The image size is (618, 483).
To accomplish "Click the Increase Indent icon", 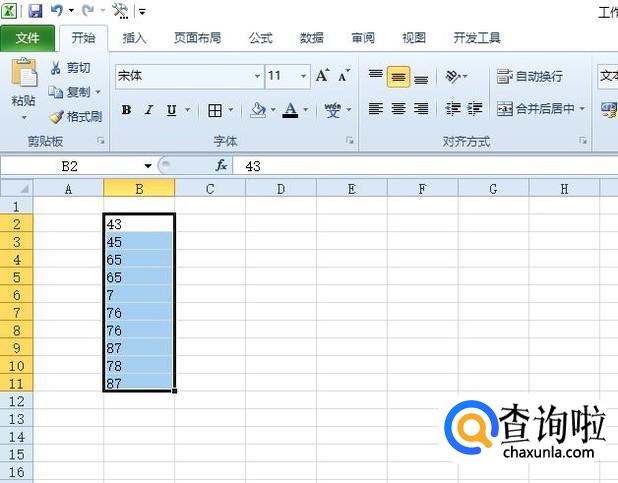I will pyautogui.click(x=475, y=109).
